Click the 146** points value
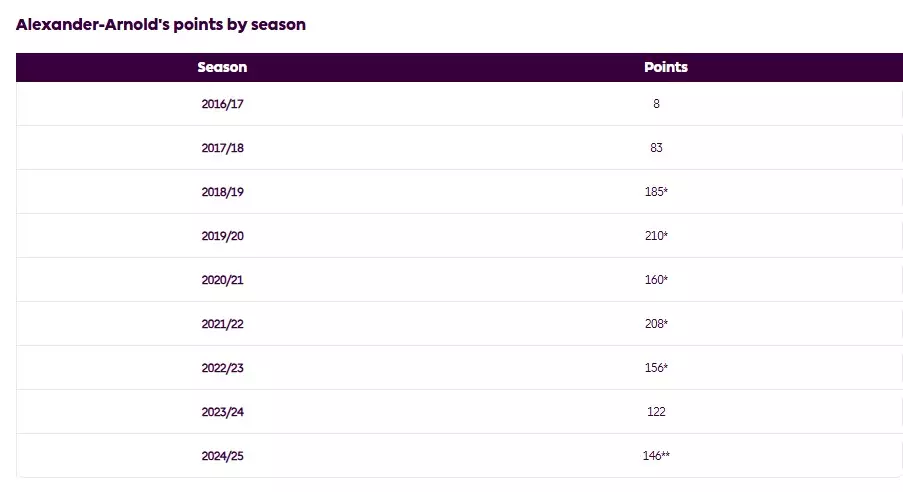This screenshot has width=903, height=492. pos(656,456)
